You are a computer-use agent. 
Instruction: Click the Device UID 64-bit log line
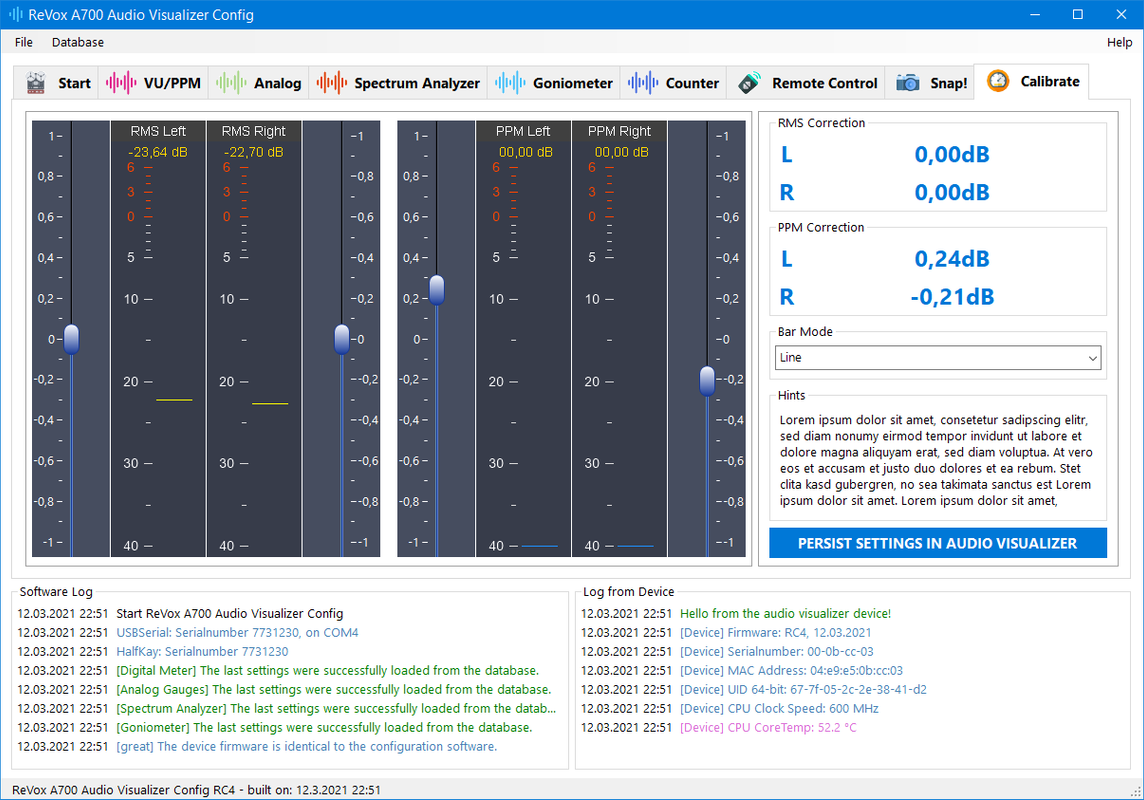click(x=803, y=690)
